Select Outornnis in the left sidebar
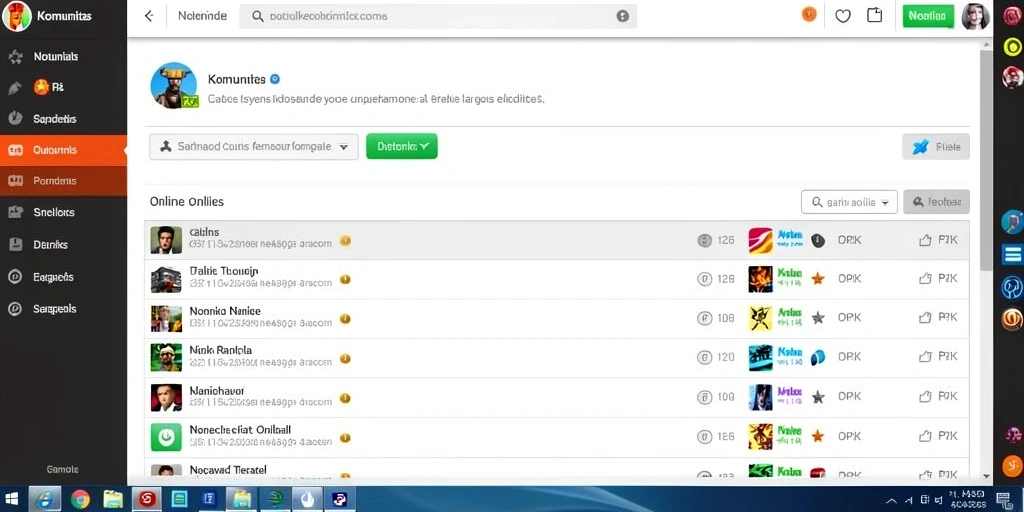Screen dimensions: 1024x512 click(x=63, y=150)
